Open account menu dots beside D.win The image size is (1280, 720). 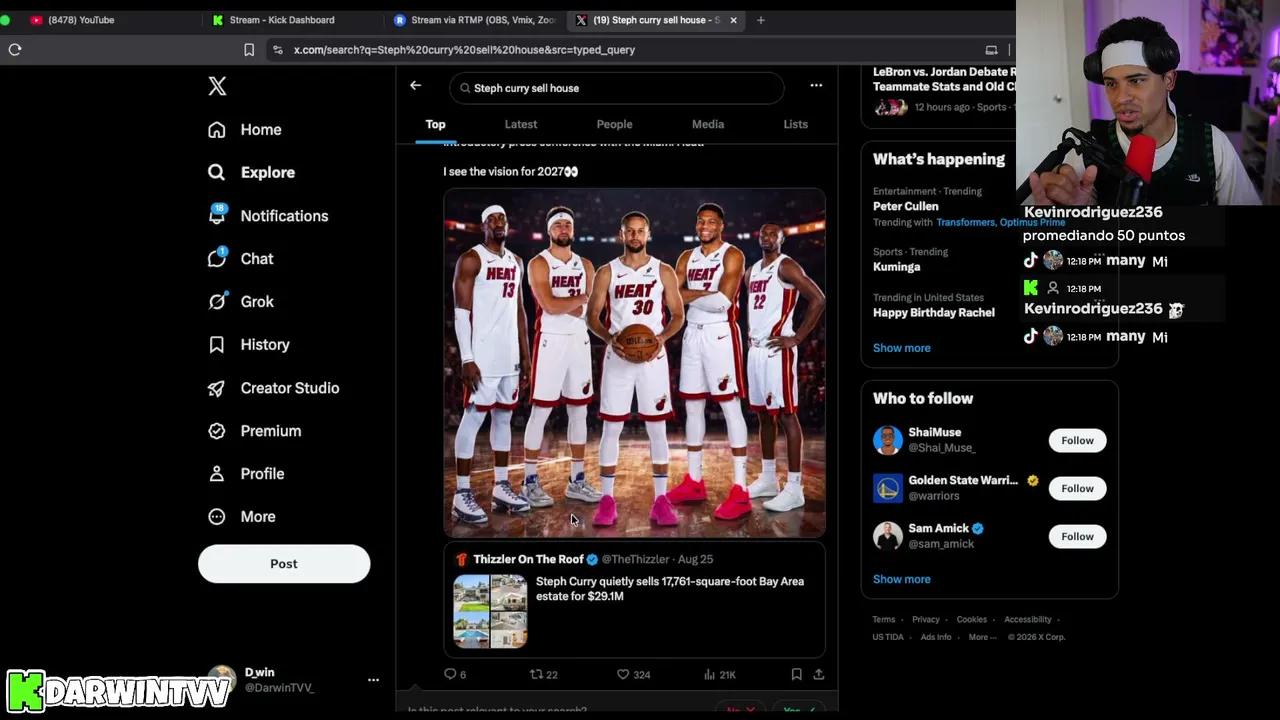pos(373,680)
